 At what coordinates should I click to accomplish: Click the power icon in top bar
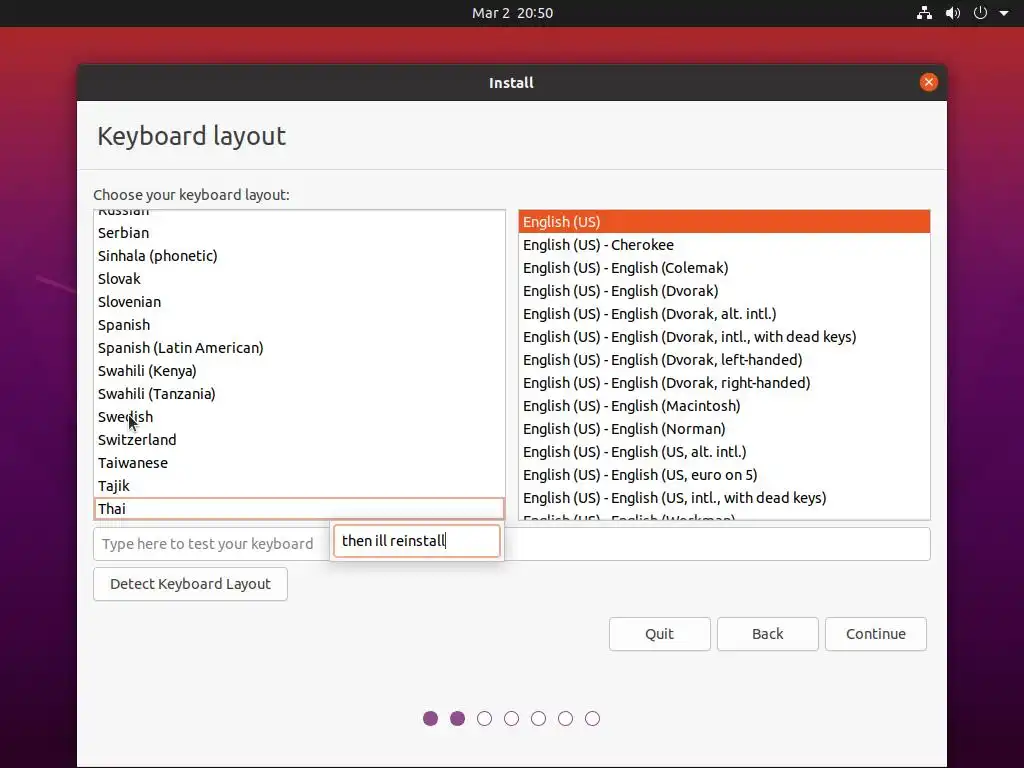980,13
